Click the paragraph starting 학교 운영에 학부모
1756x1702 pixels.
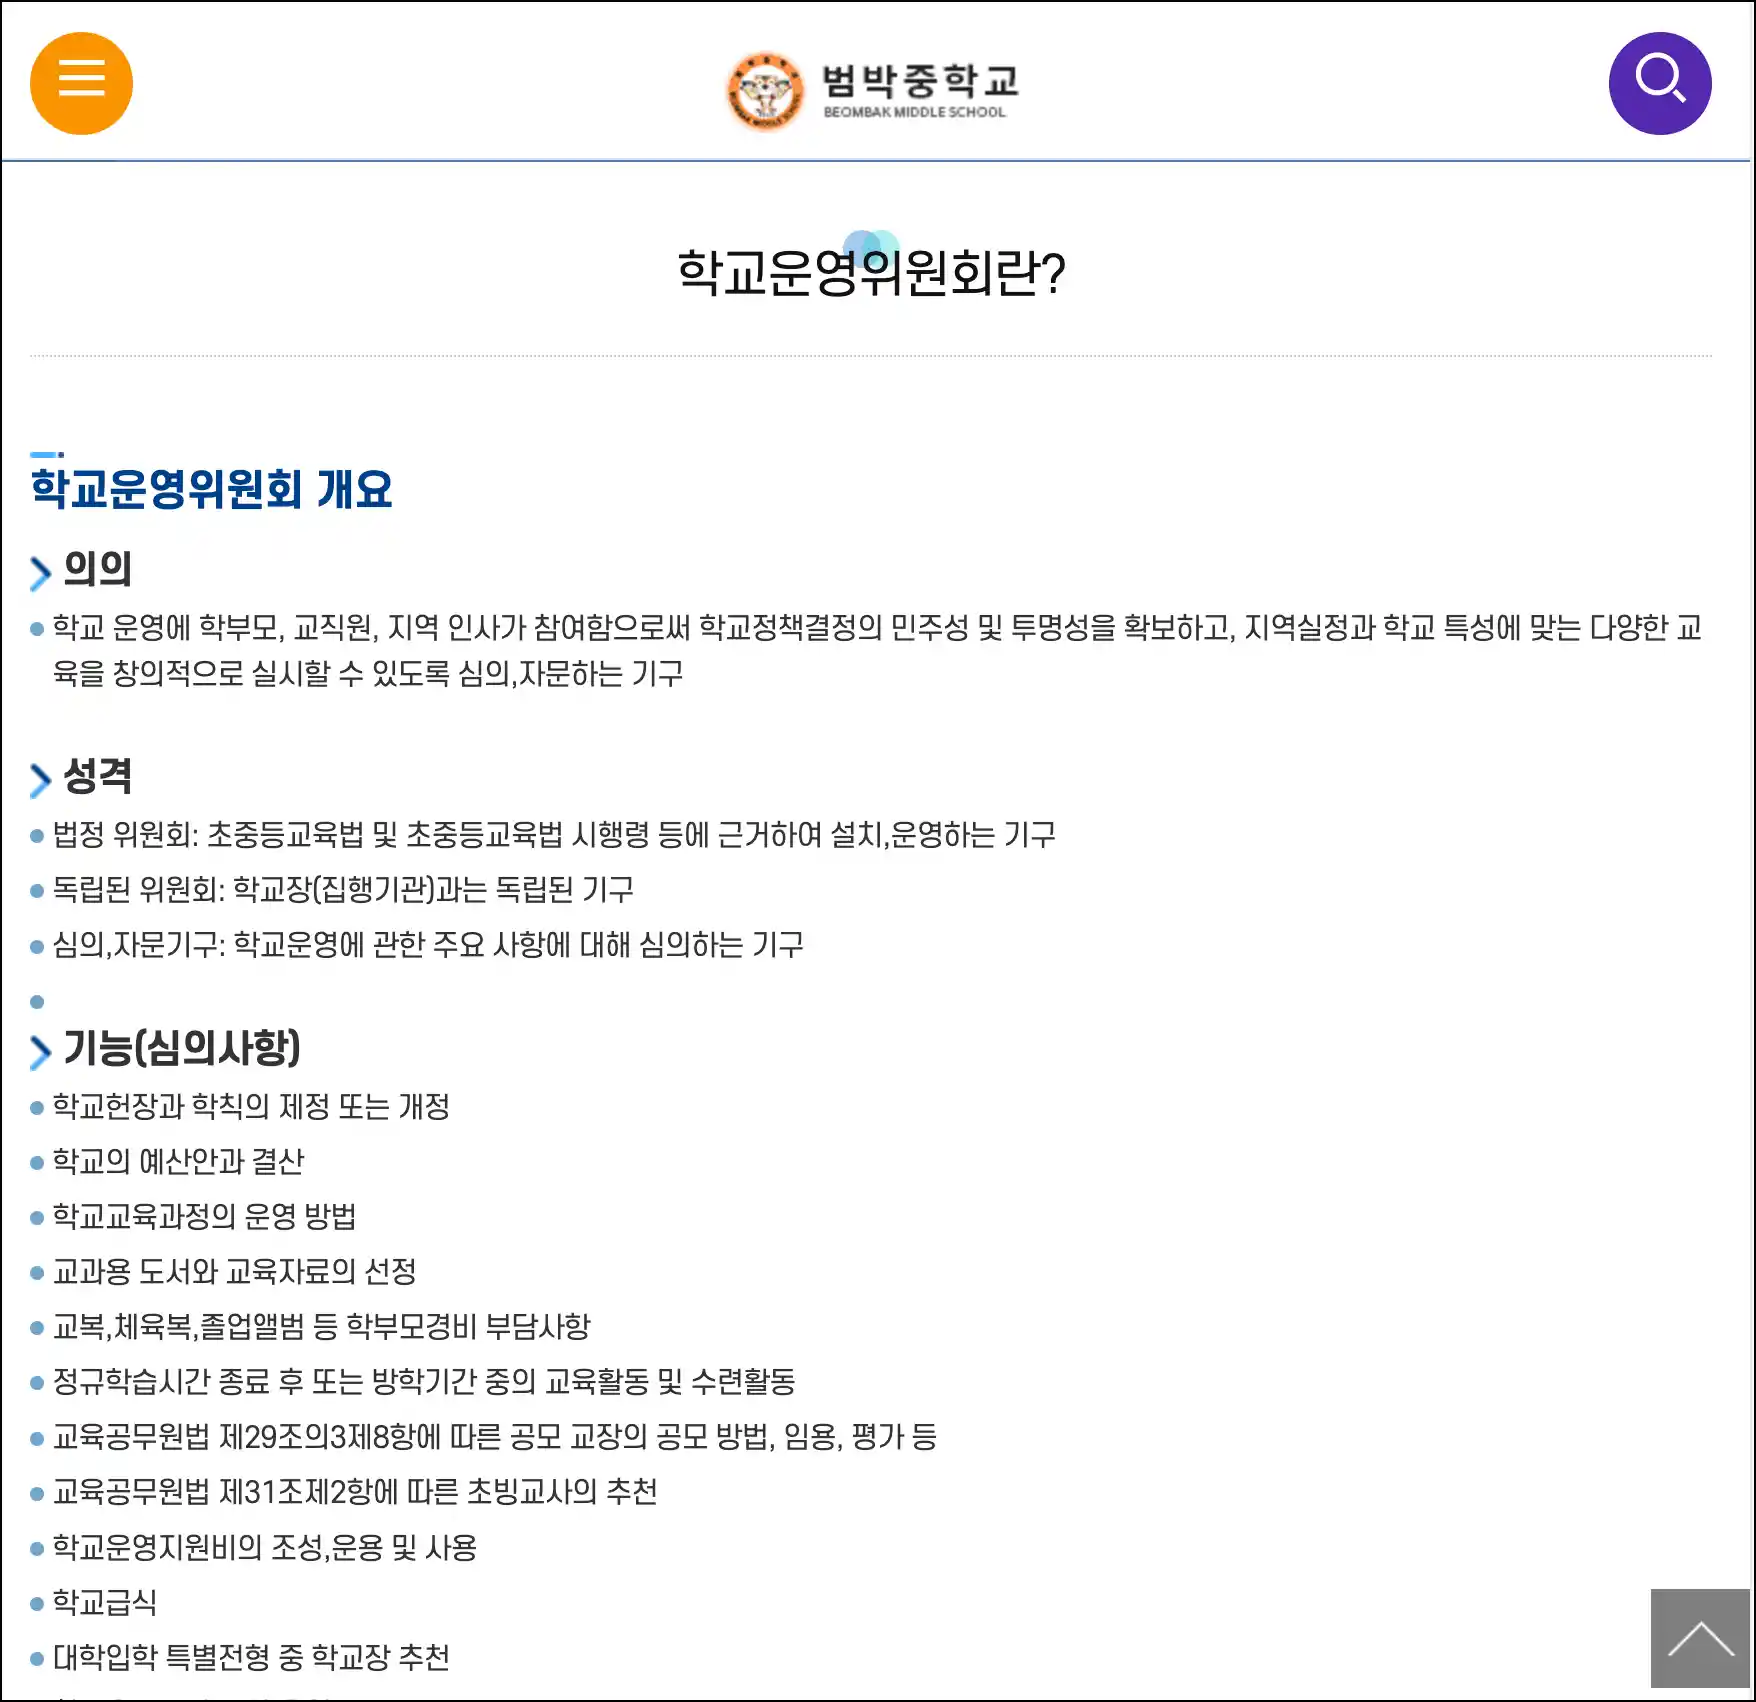pyautogui.click(x=877, y=650)
